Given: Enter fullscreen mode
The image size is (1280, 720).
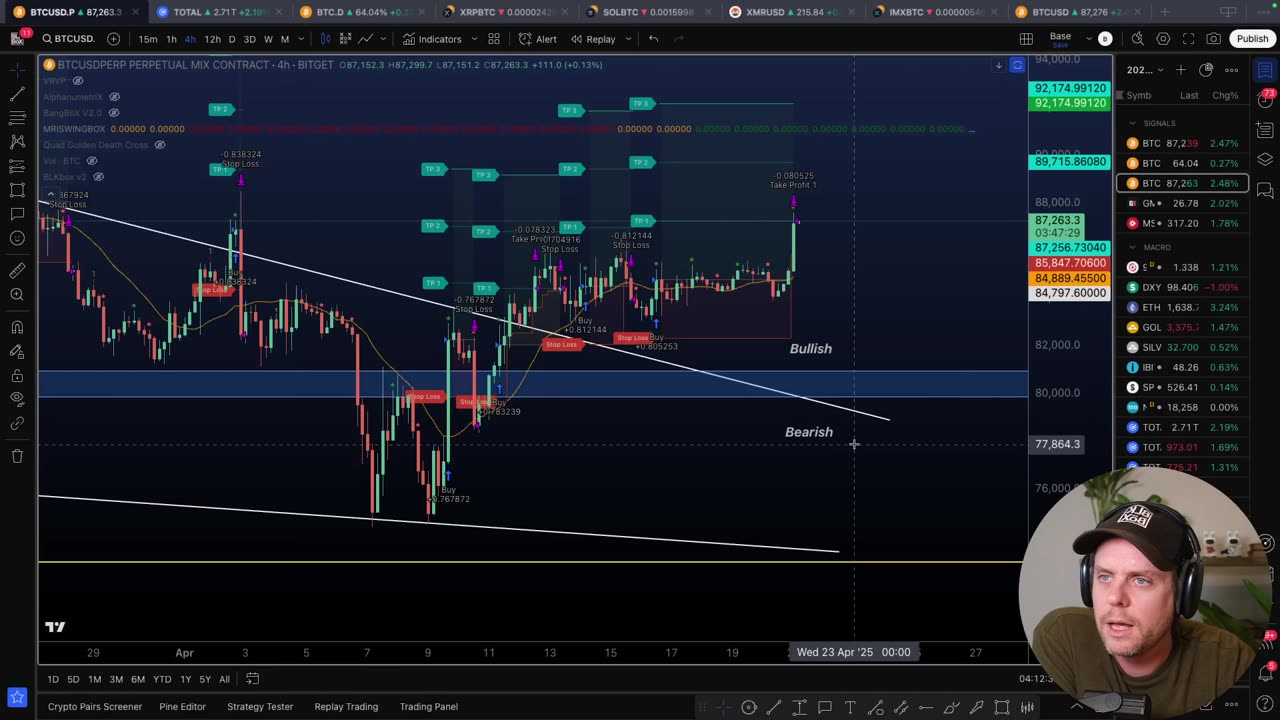Looking at the screenshot, I should pyautogui.click(x=1188, y=39).
